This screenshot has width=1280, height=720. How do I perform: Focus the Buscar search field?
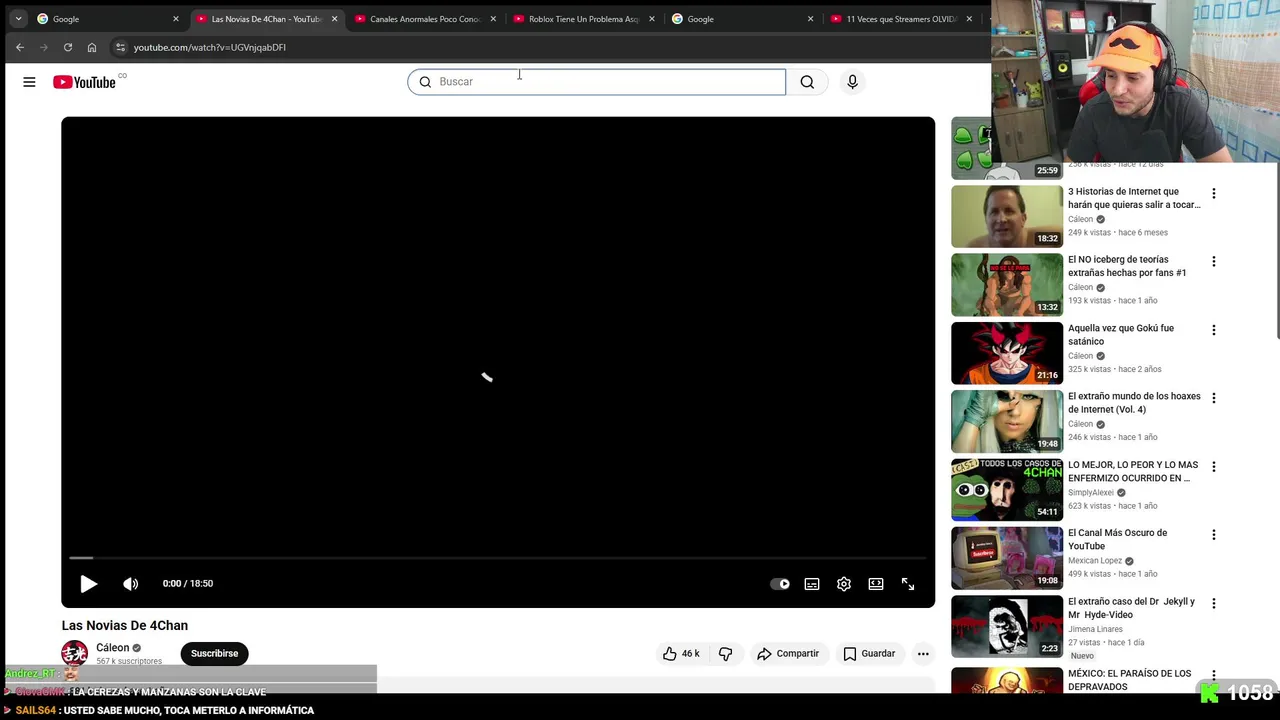[596, 82]
